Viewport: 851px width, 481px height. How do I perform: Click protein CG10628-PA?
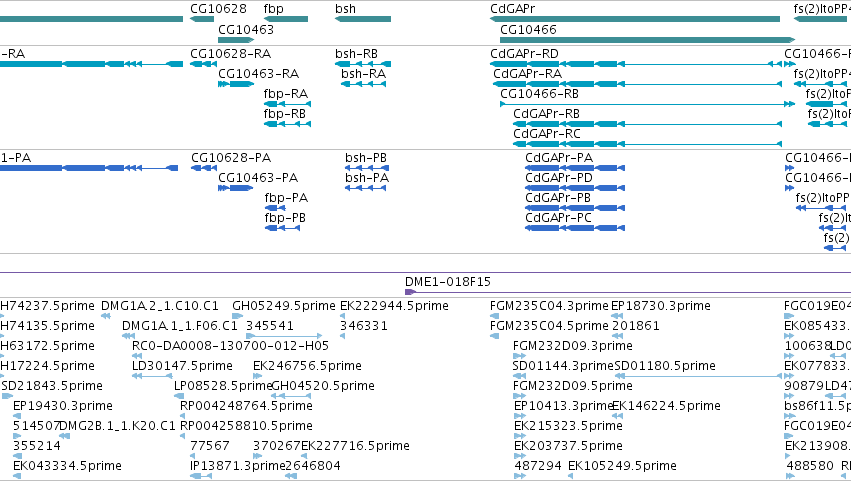(204, 168)
